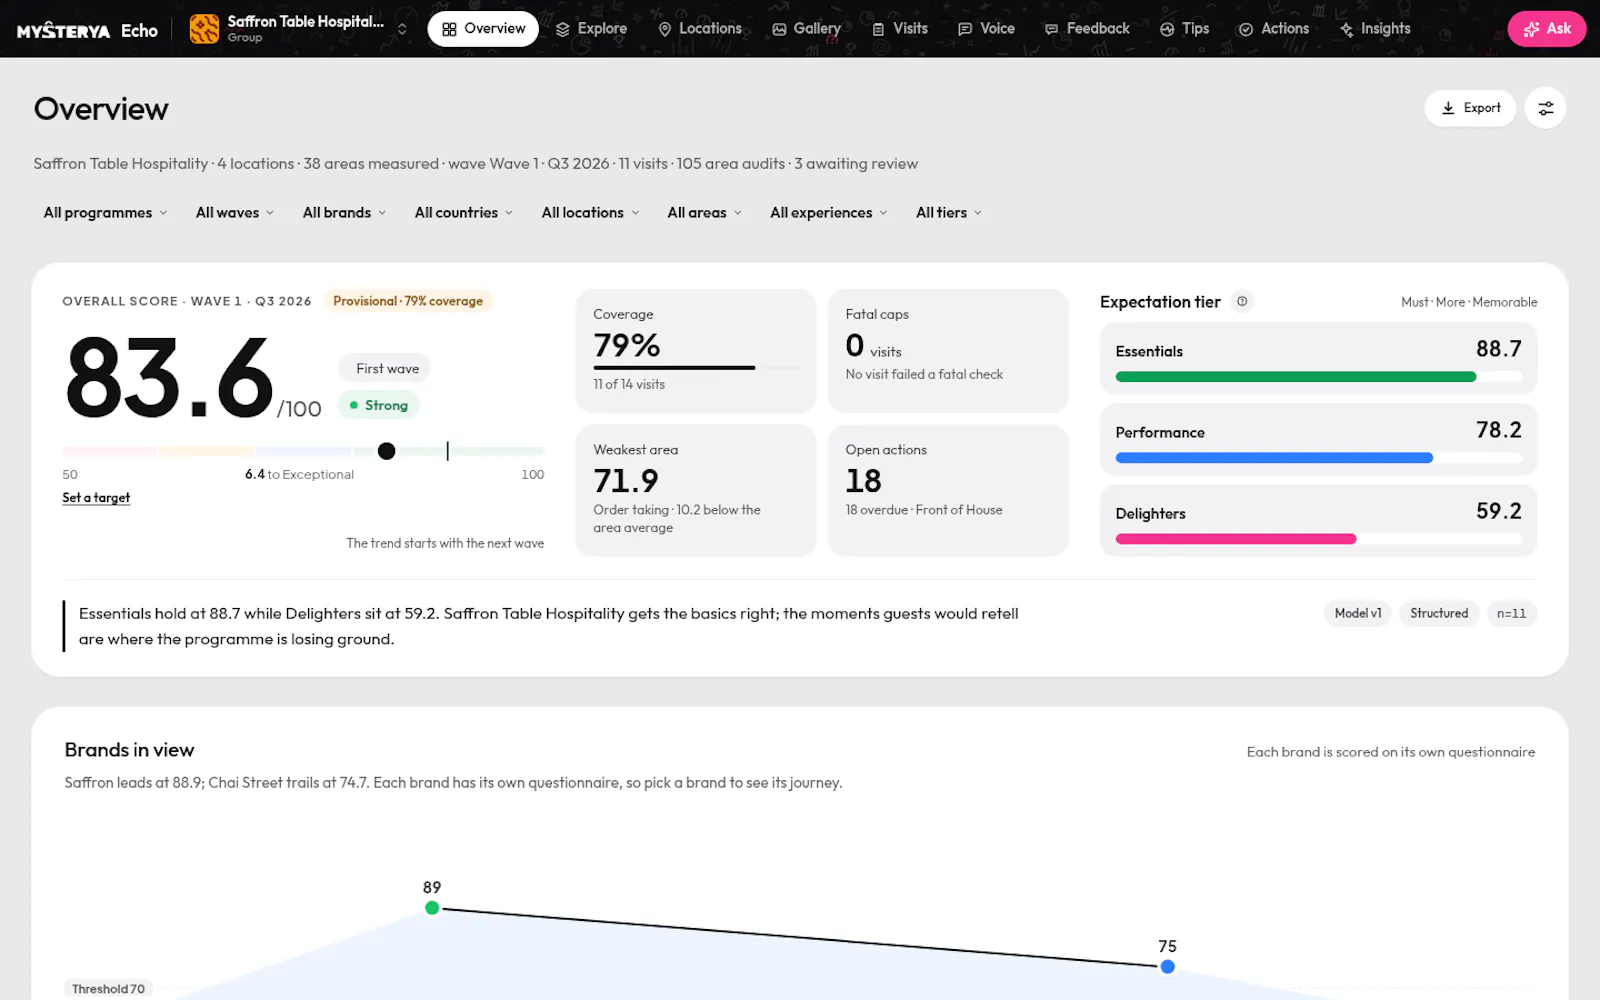Click the Voice speech-bubble icon
Image resolution: width=1600 pixels, height=1000 pixels.
[x=965, y=29]
